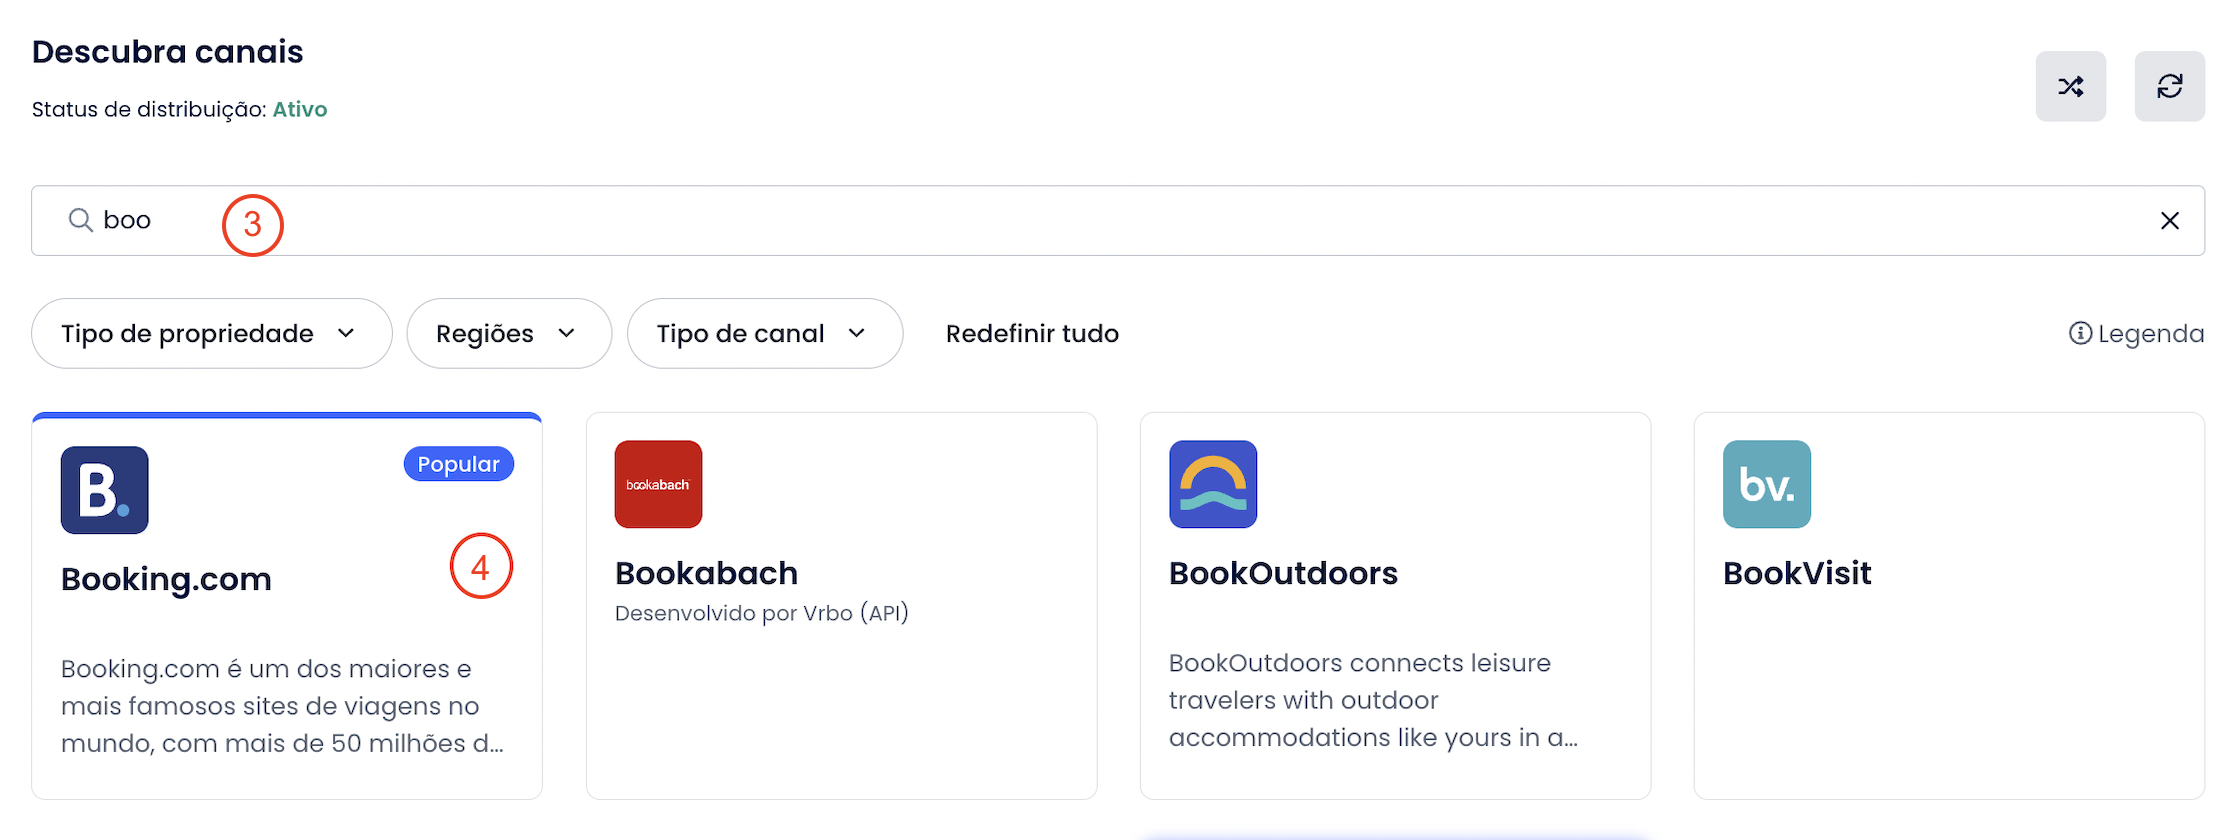Open the Legenda link

point(2150,333)
